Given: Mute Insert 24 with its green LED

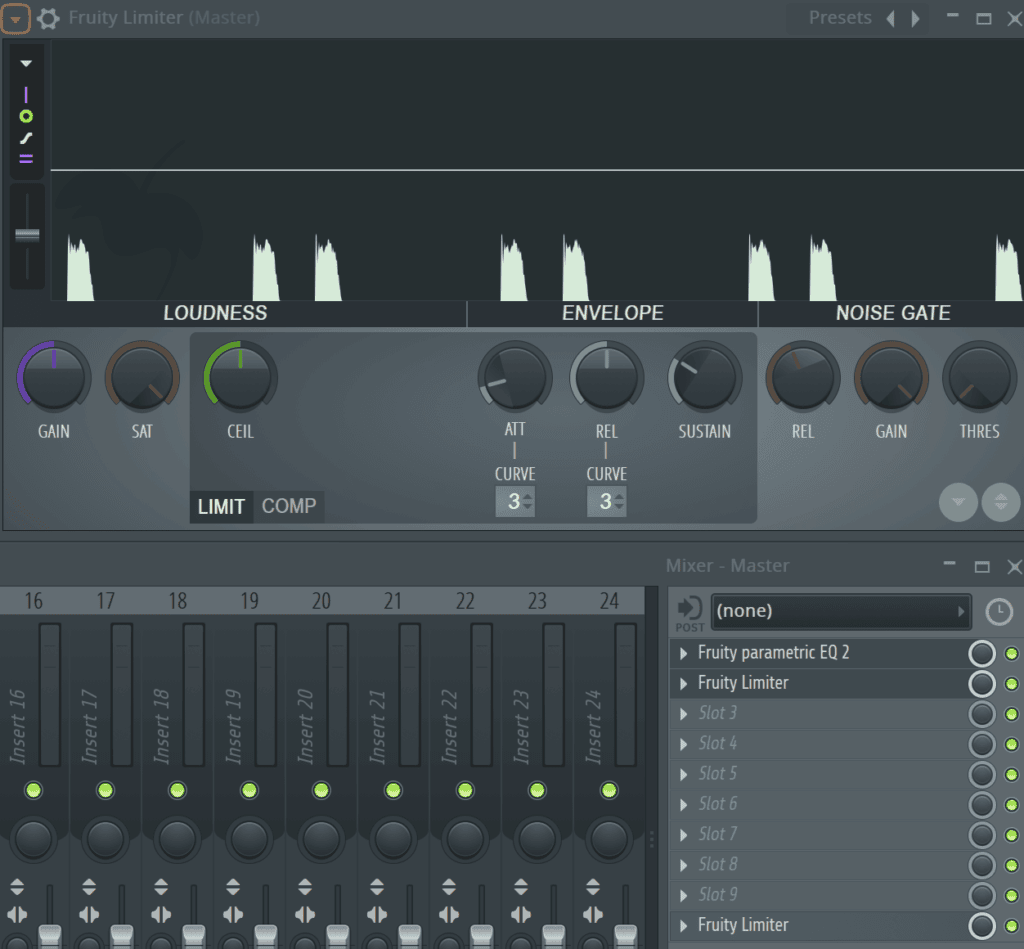Looking at the screenshot, I should pyautogui.click(x=609, y=790).
